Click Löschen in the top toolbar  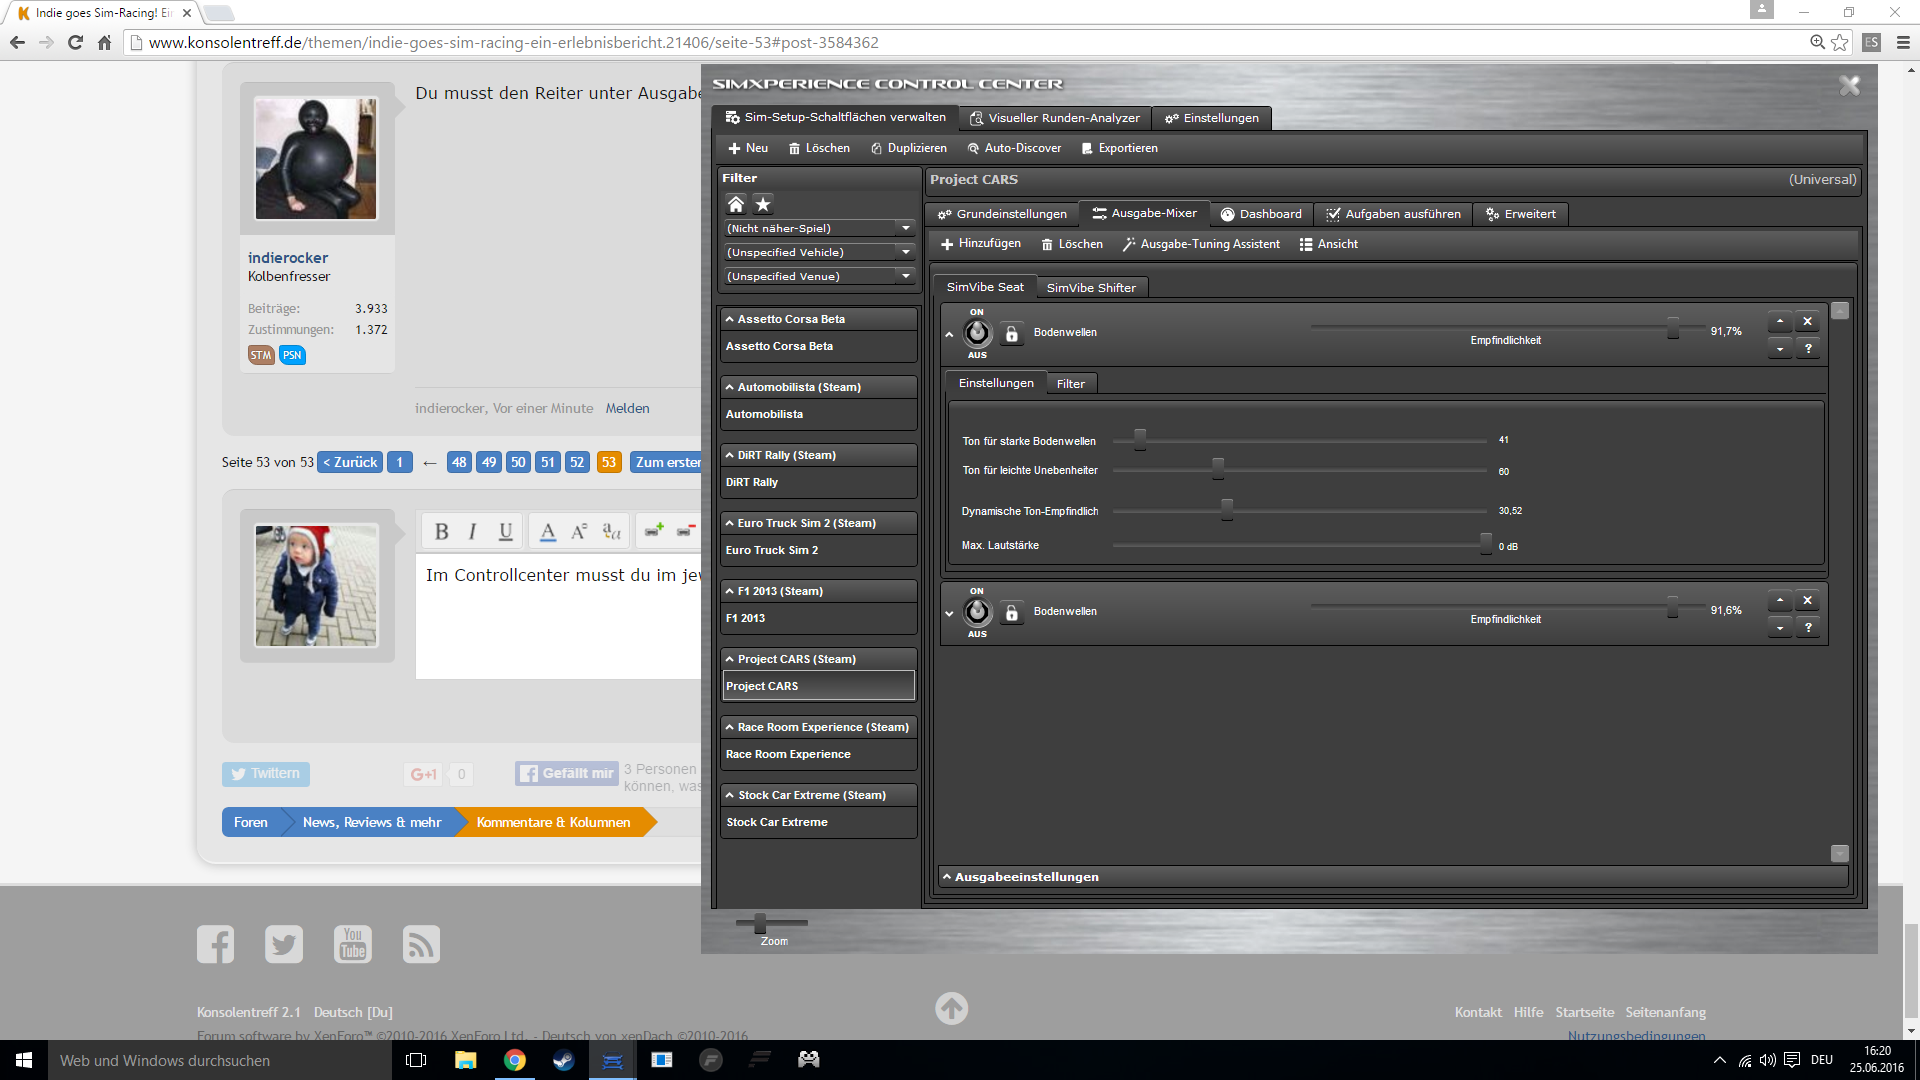point(819,148)
